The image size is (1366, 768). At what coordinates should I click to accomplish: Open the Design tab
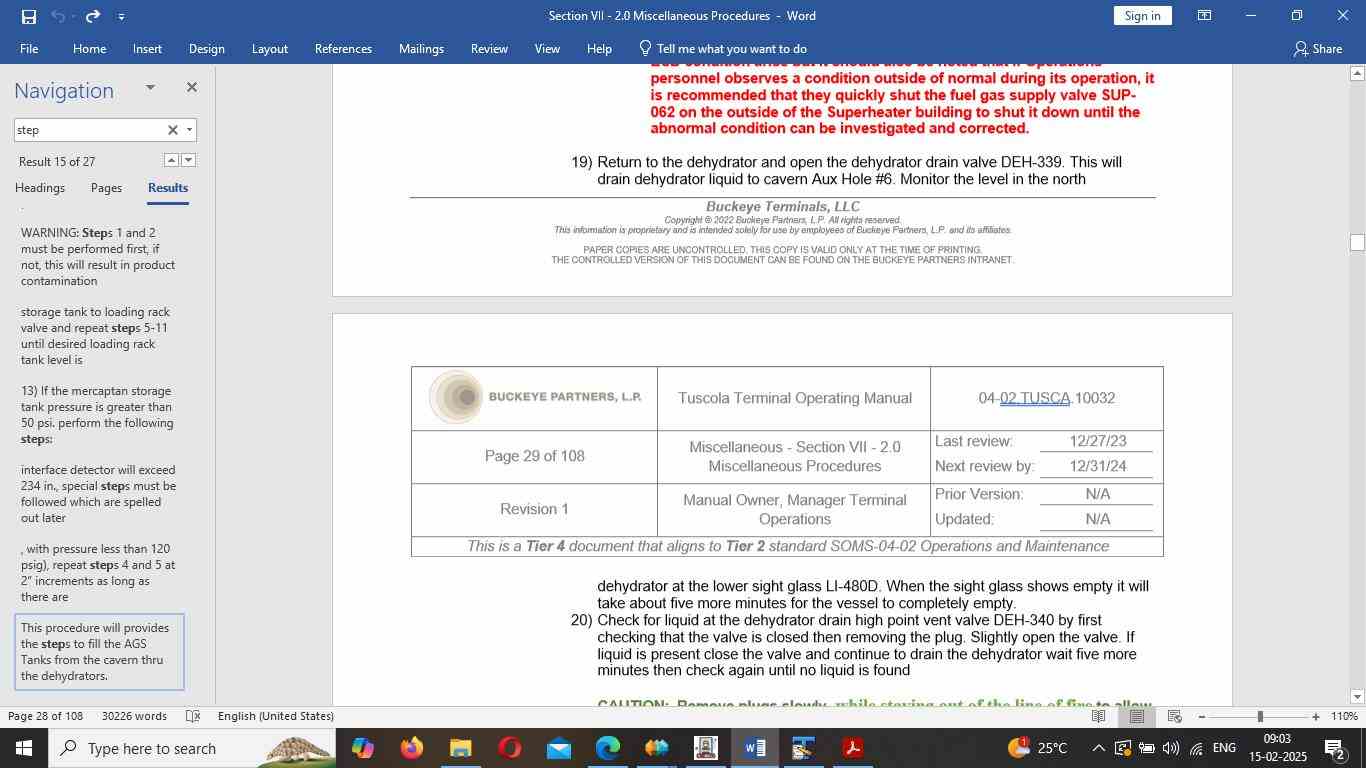click(x=206, y=48)
